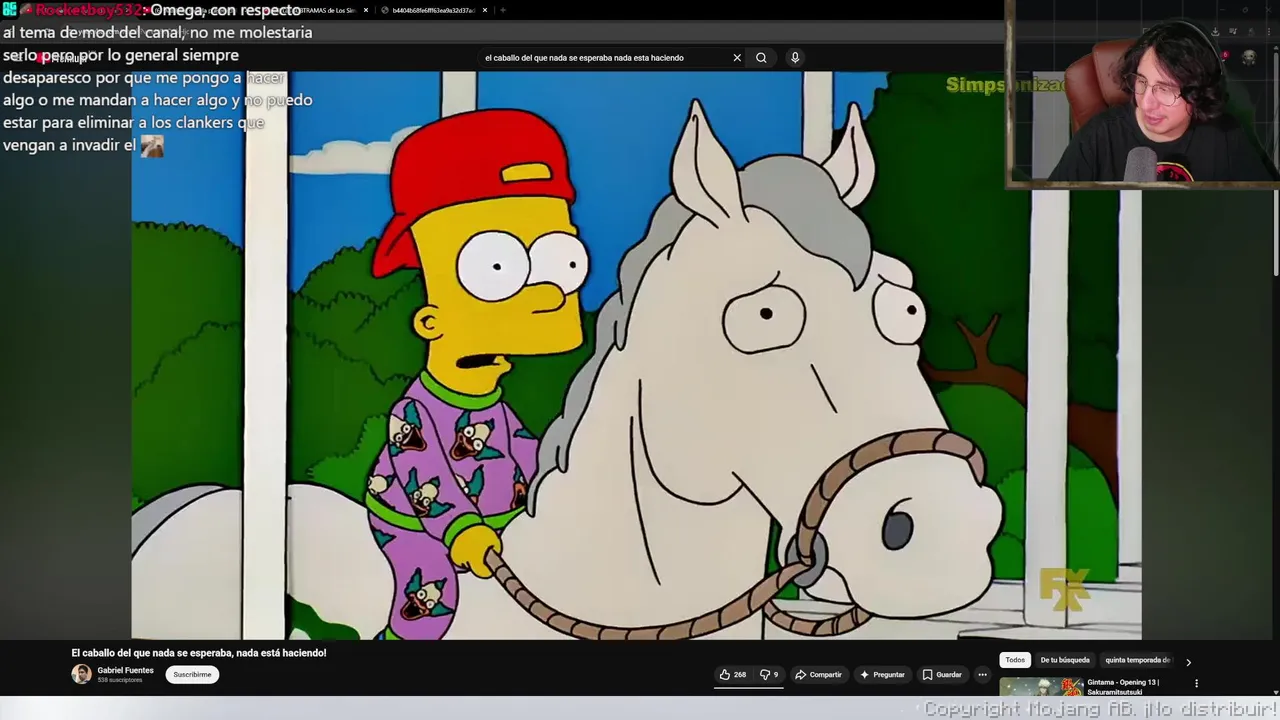
Task: Open more actions three-dot menu
Action: tap(982, 675)
